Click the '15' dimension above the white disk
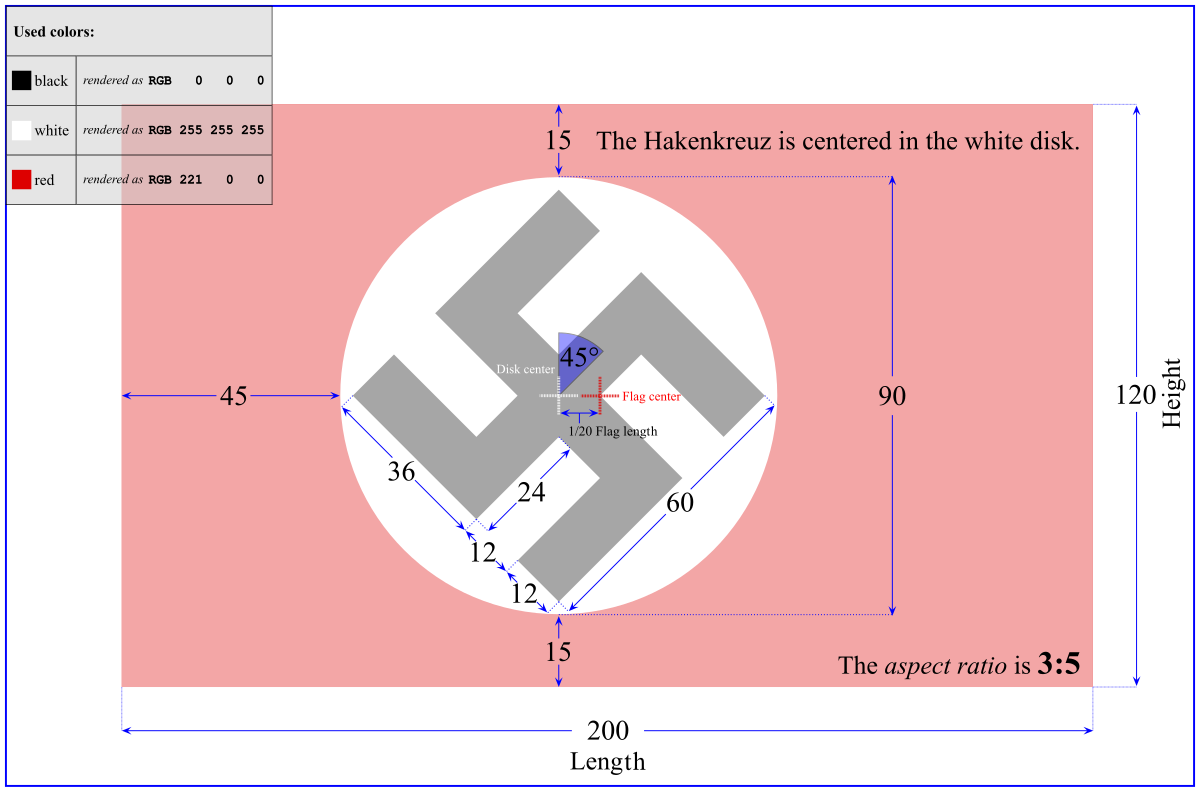Viewport: 1200px width, 792px height. pyautogui.click(x=558, y=140)
